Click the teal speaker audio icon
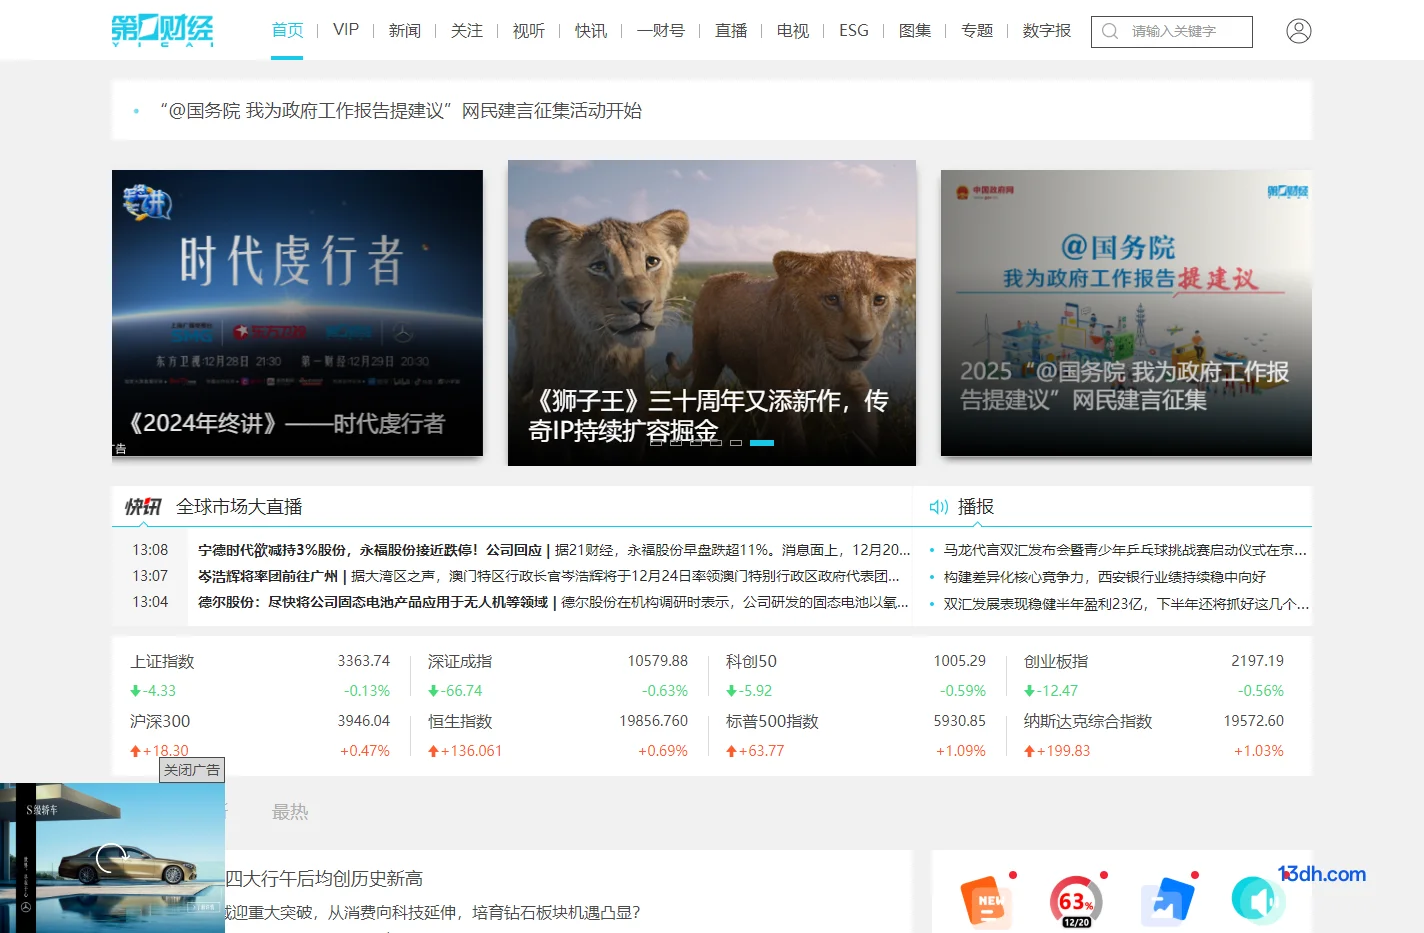This screenshot has height=933, width=1424. point(1256,899)
